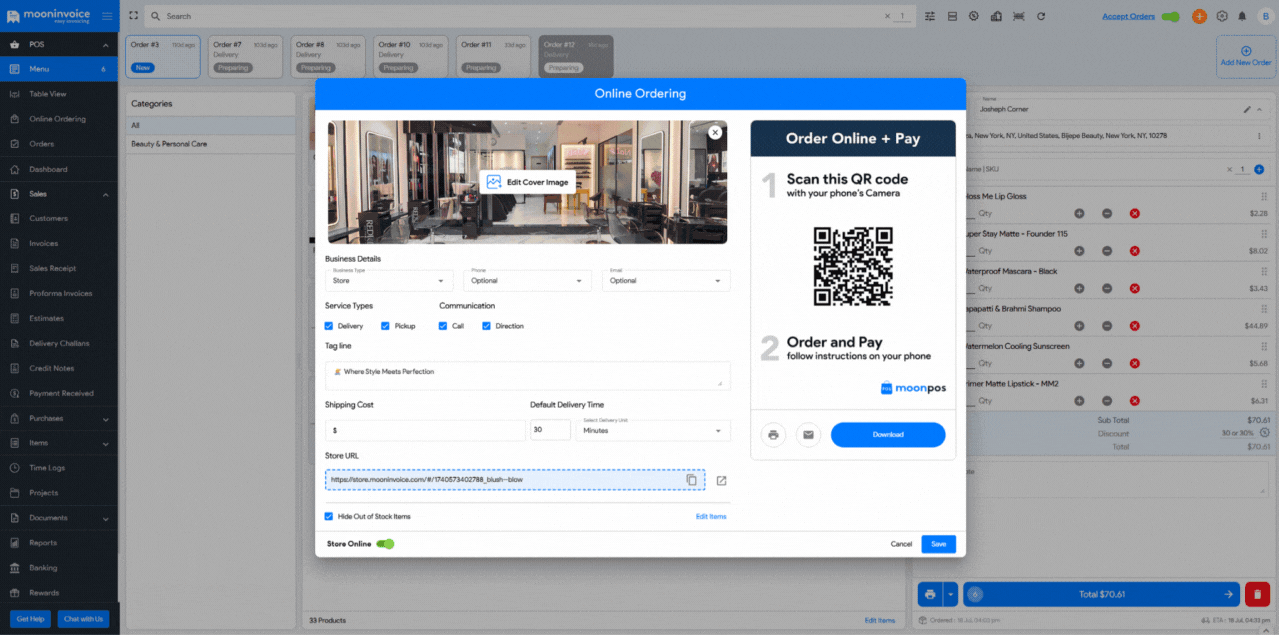The width and height of the screenshot is (1279, 635).
Task: Click the orange plus quick-add icon
Action: [x=1199, y=16]
